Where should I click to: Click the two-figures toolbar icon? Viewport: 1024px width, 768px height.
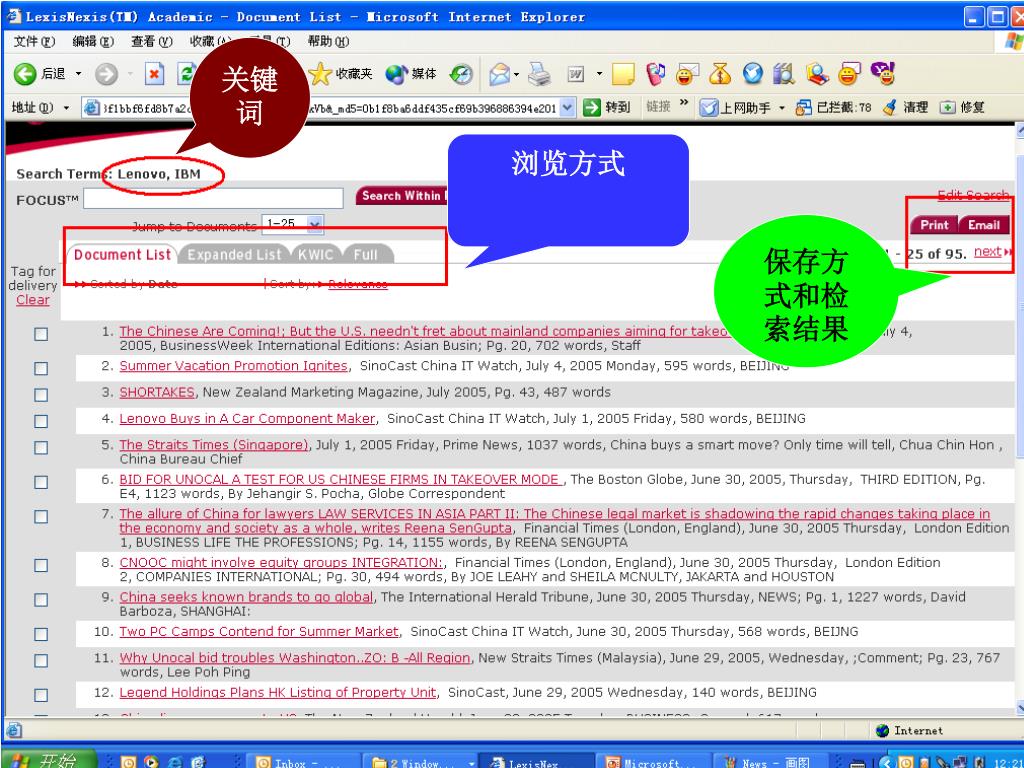click(x=784, y=74)
